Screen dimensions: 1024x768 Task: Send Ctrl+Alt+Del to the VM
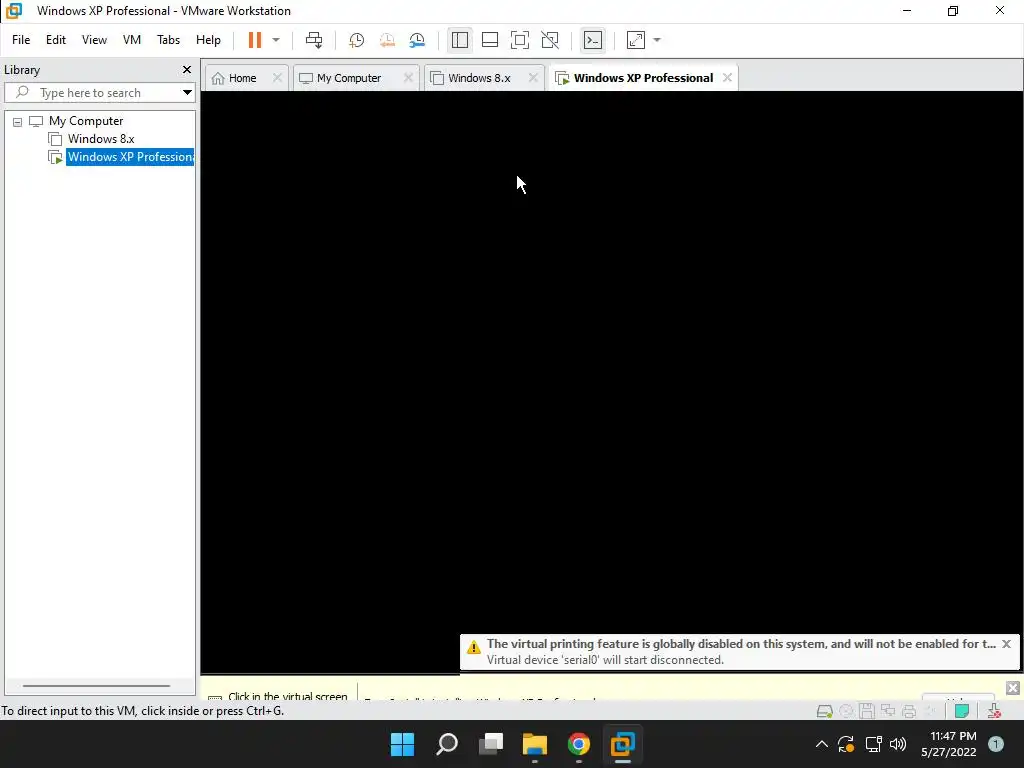pyautogui.click(x=314, y=40)
